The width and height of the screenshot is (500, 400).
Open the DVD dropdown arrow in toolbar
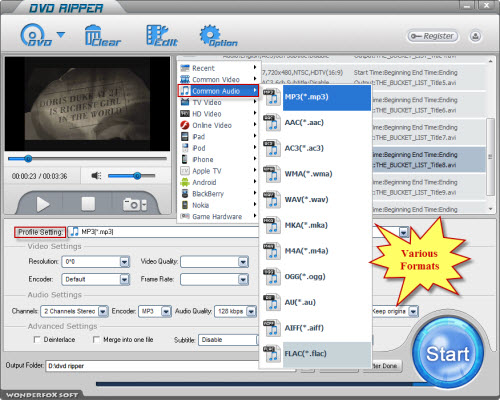coord(61,34)
